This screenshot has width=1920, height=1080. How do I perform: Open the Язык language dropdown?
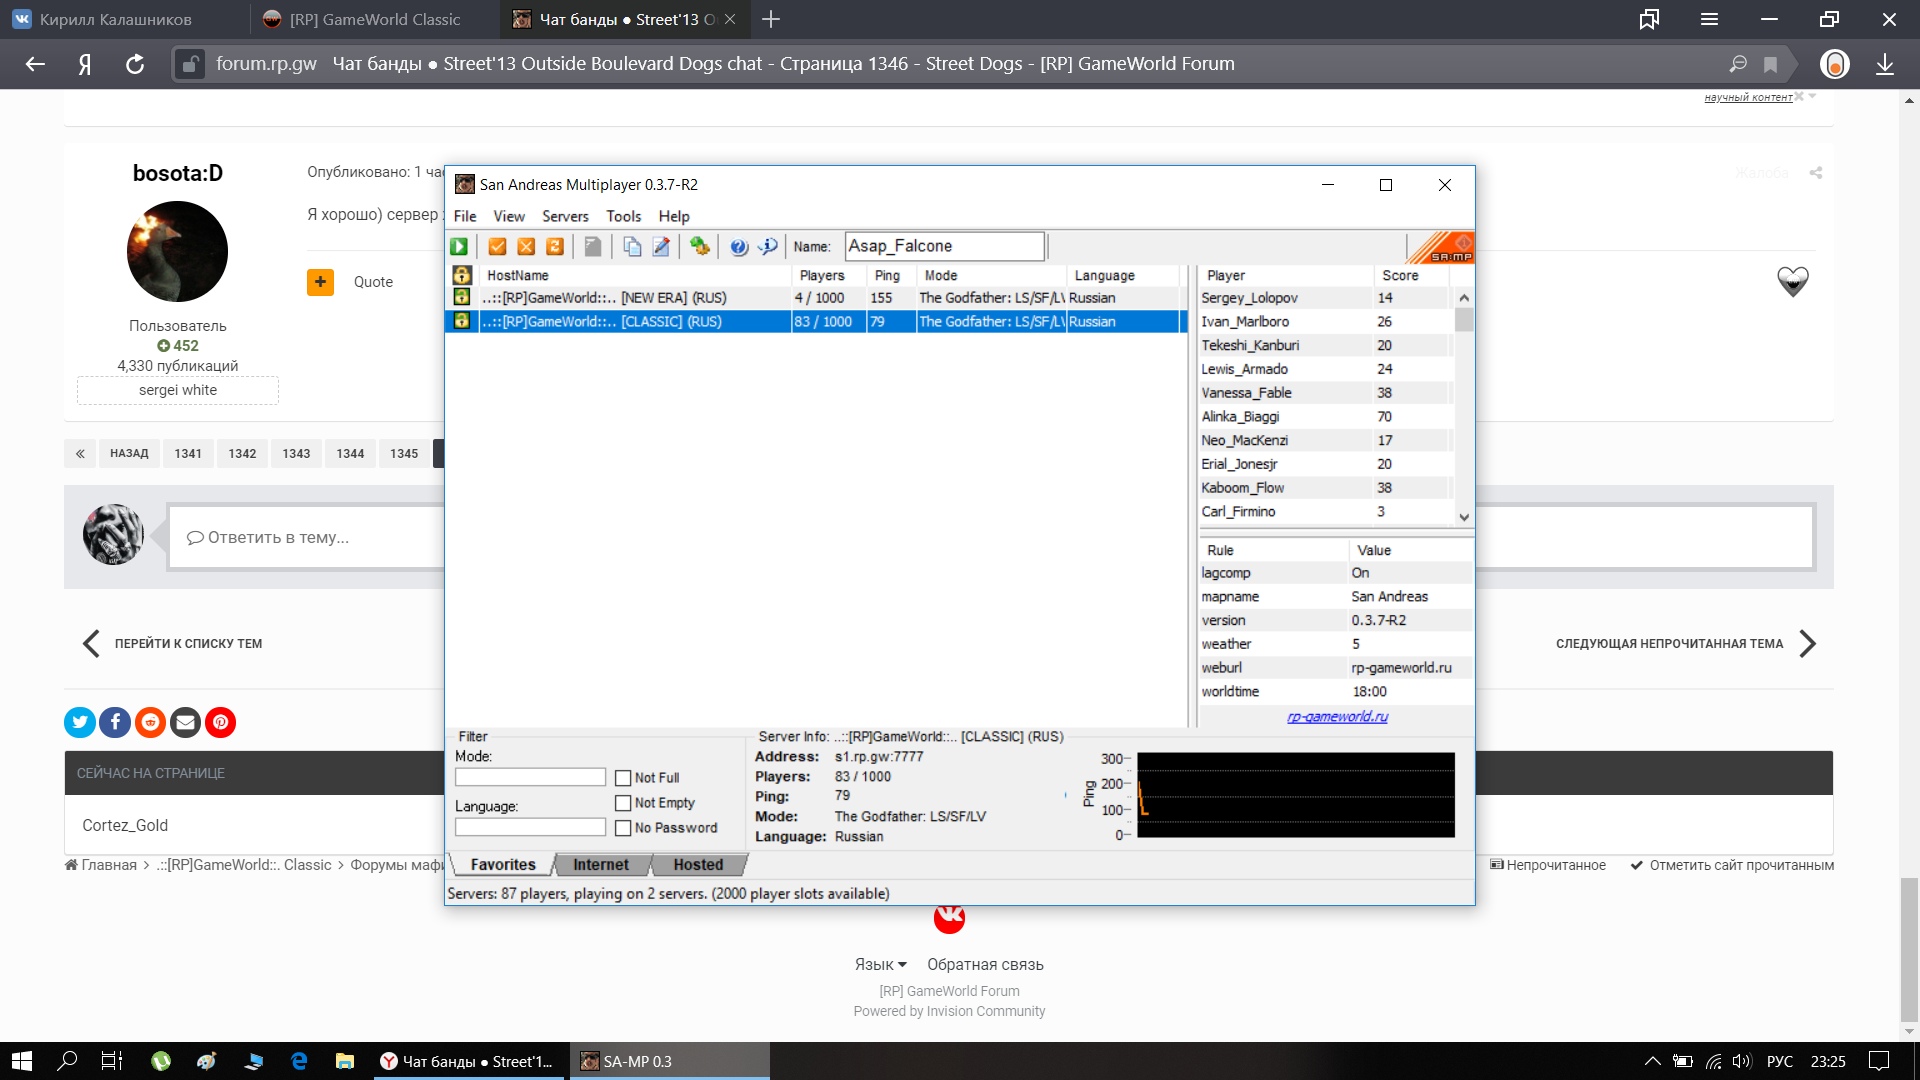coord(880,964)
